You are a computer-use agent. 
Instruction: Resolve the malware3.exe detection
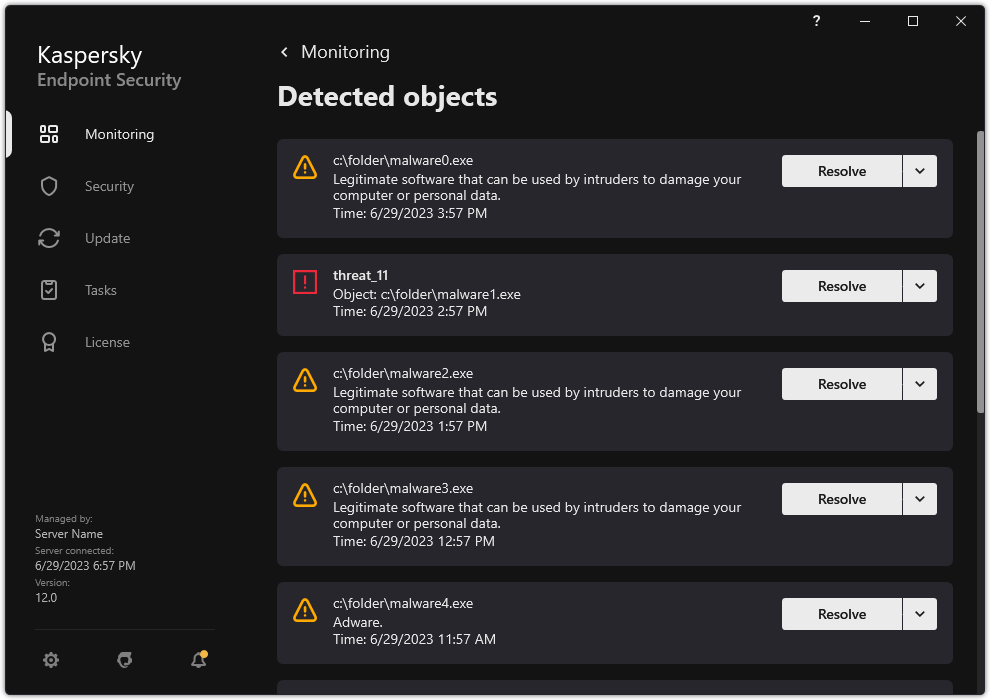pyautogui.click(x=841, y=498)
